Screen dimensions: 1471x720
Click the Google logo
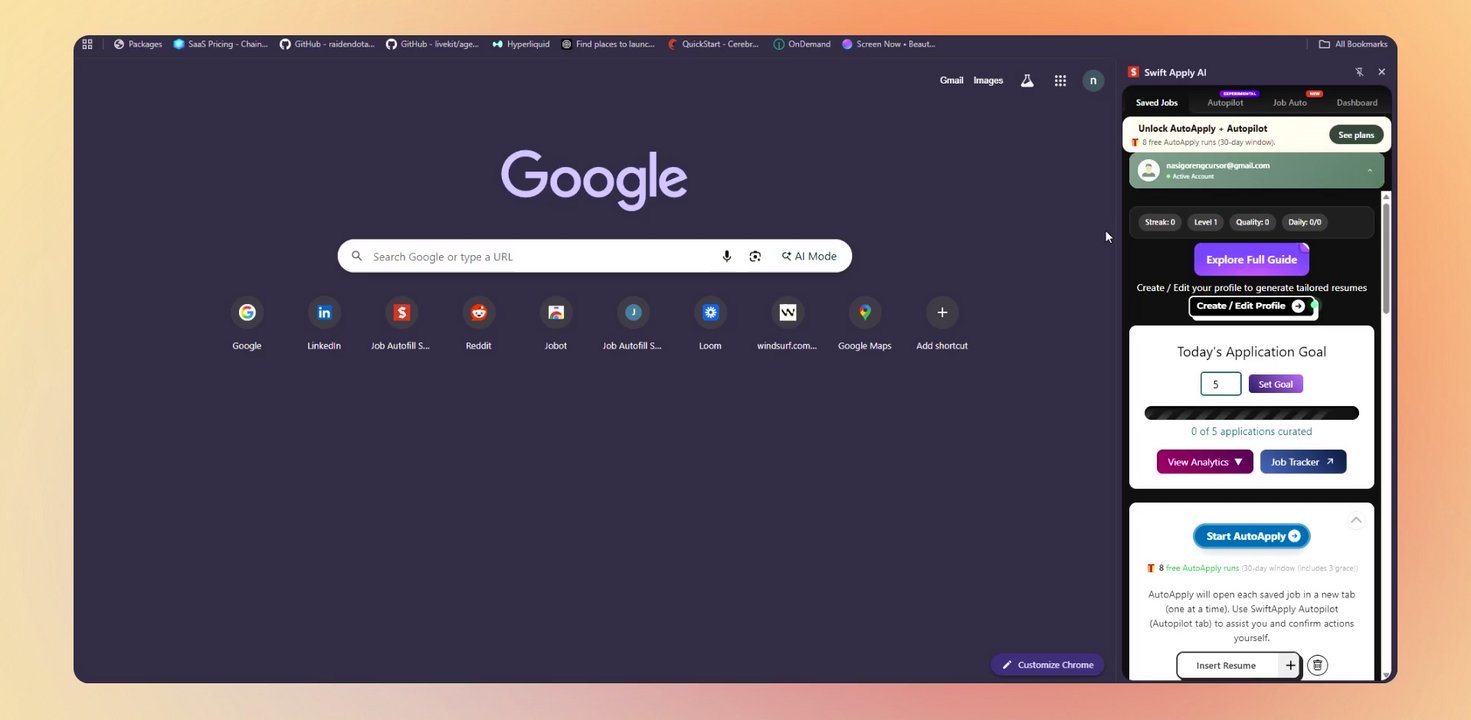coord(594,180)
